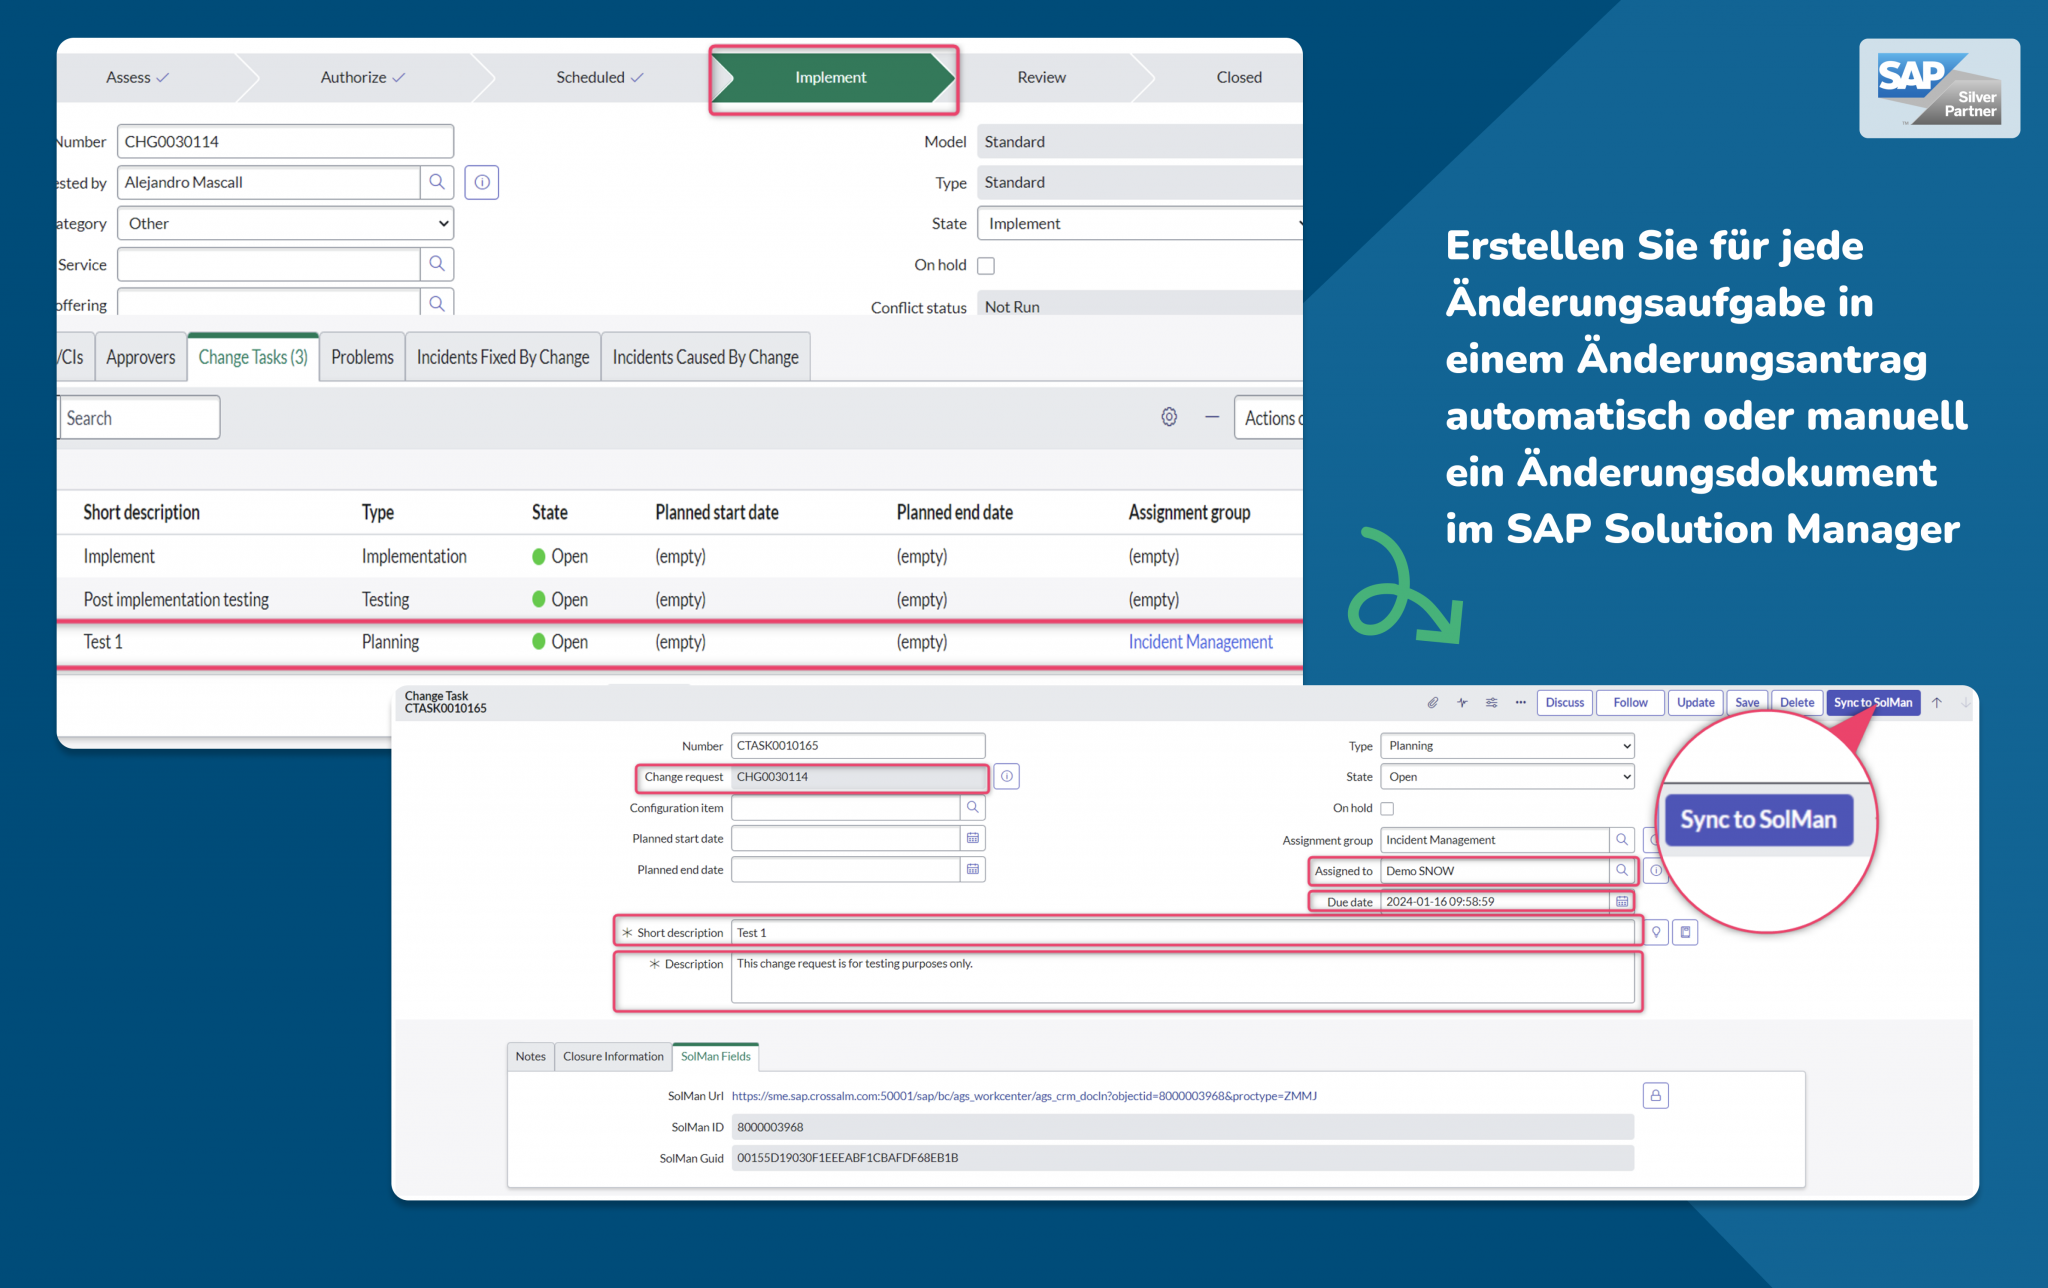2048x1288 pixels.
Task: Switch to Incidents Fixed By Change tab
Action: pos(503,357)
